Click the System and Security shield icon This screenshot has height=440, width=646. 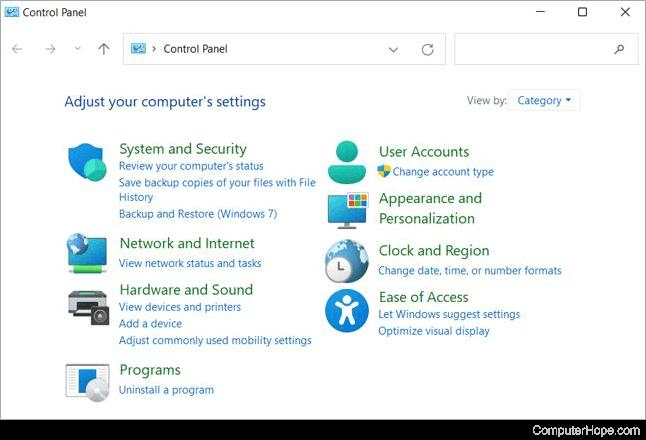88,162
